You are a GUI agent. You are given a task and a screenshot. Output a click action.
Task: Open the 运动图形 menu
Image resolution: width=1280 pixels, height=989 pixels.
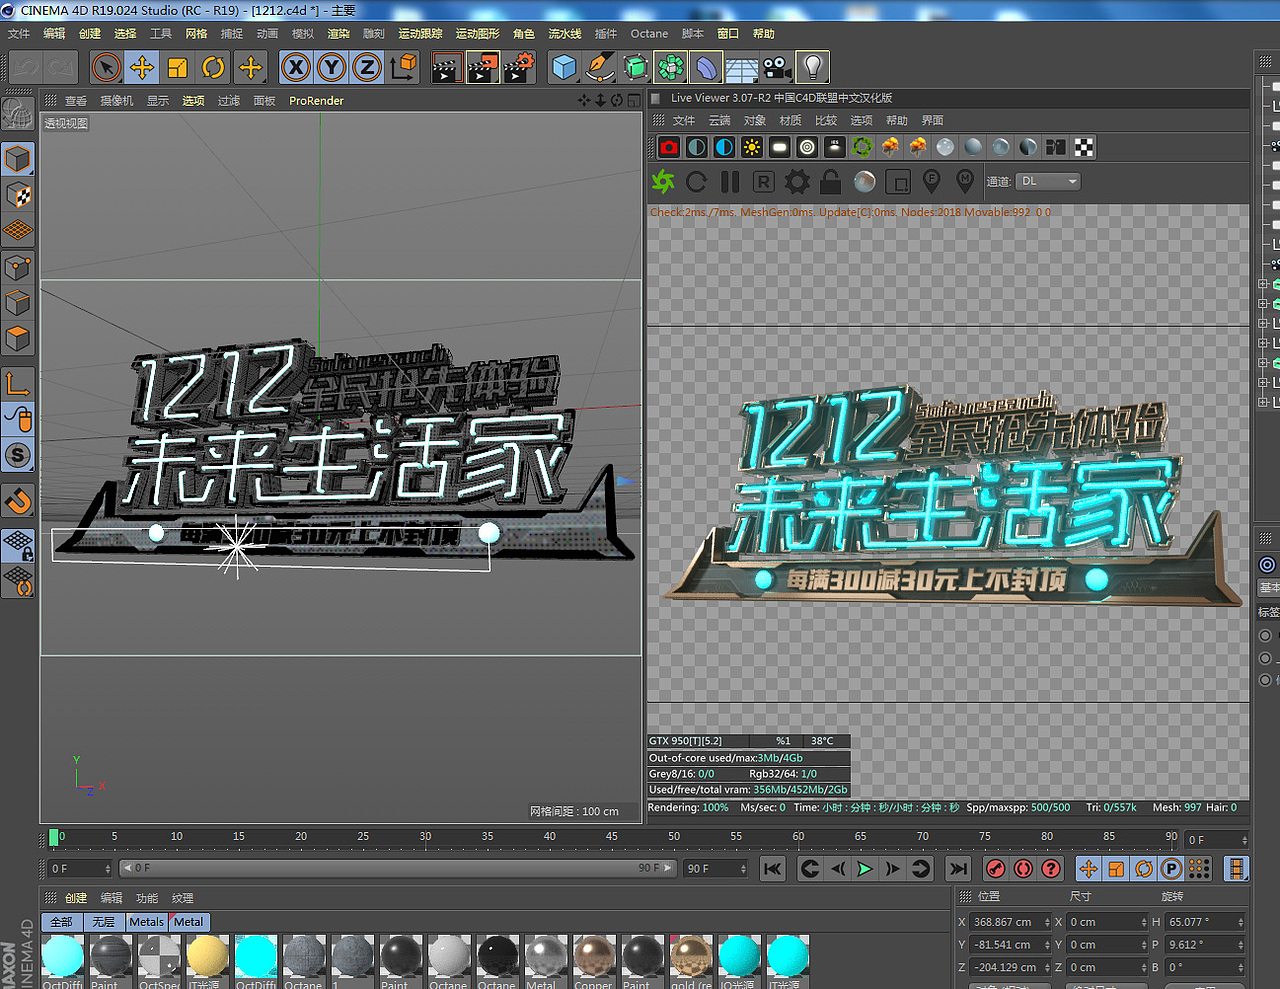click(x=478, y=34)
